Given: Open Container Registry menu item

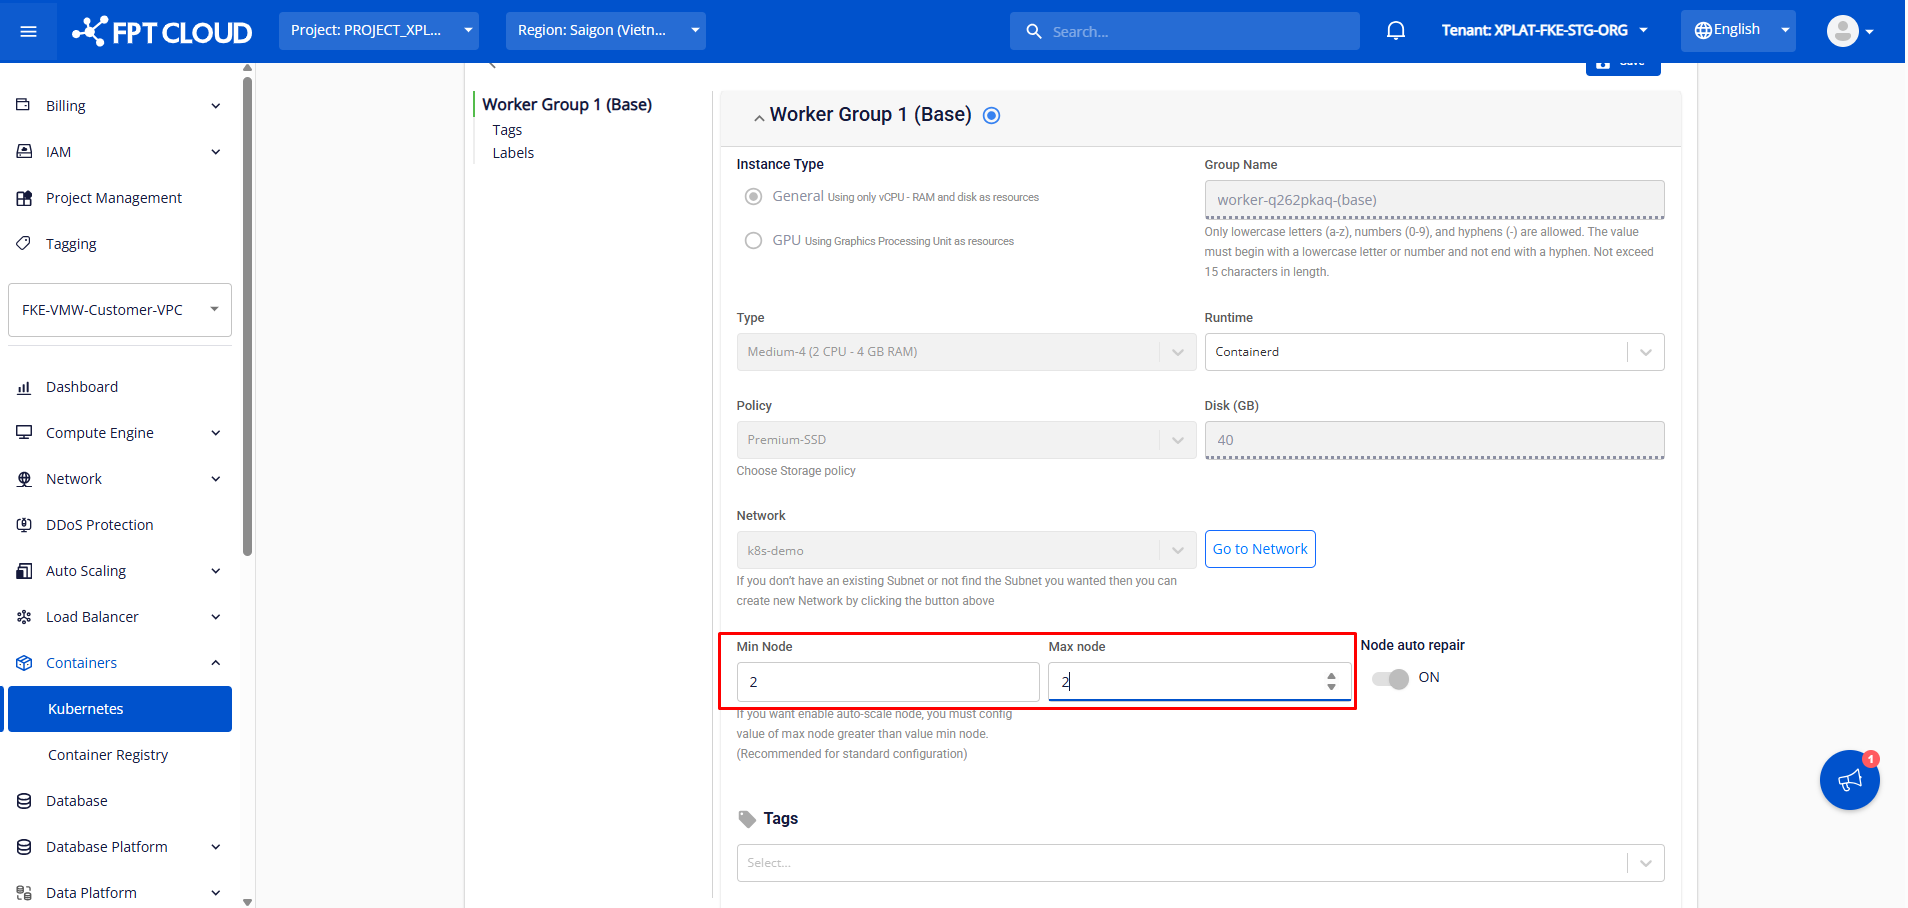Looking at the screenshot, I should (108, 755).
